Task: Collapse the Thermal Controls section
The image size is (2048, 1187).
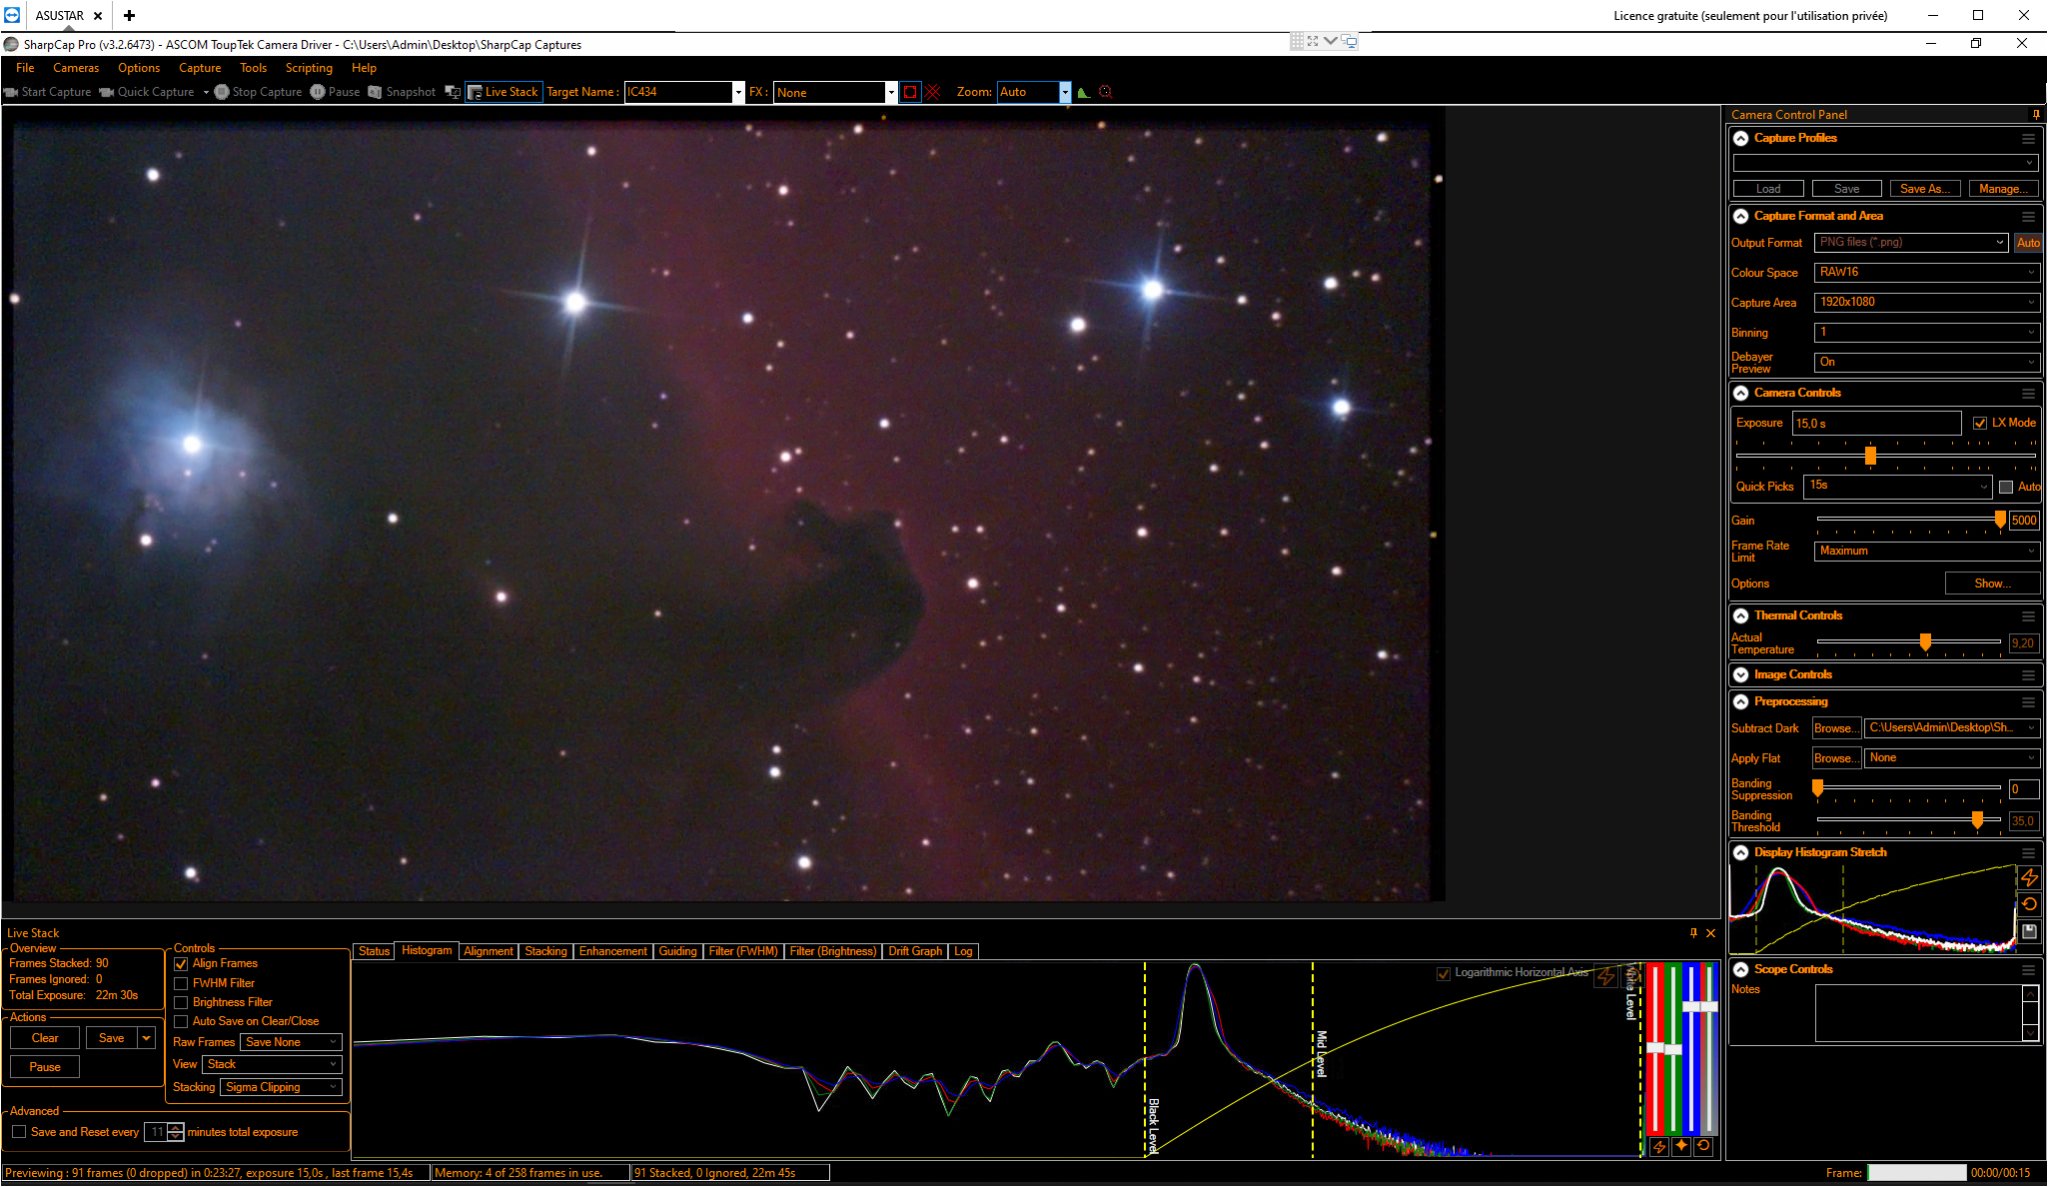Action: tap(1741, 616)
